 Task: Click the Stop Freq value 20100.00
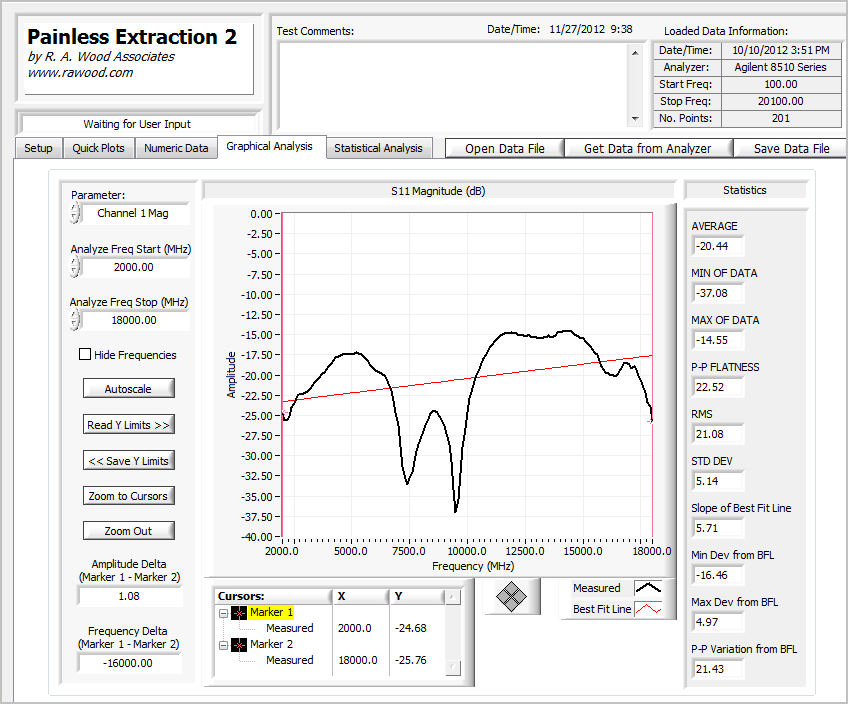point(780,102)
